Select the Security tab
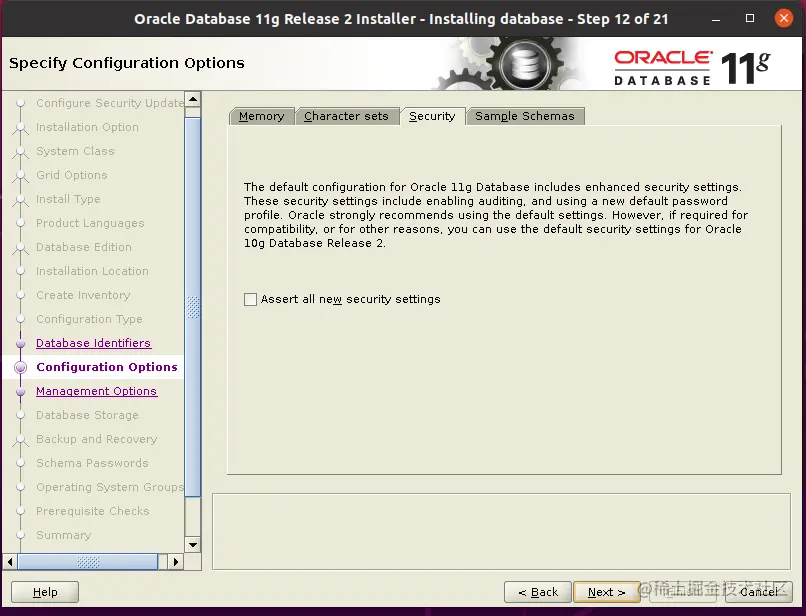 [x=432, y=116]
